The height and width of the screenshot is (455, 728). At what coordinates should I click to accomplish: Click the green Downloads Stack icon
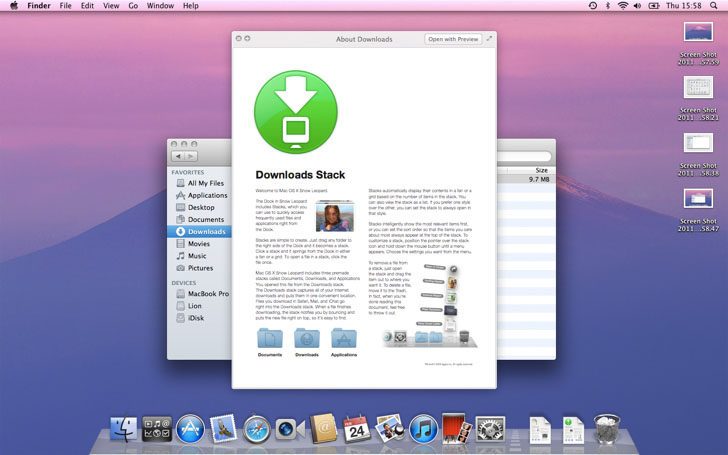coord(296,112)
